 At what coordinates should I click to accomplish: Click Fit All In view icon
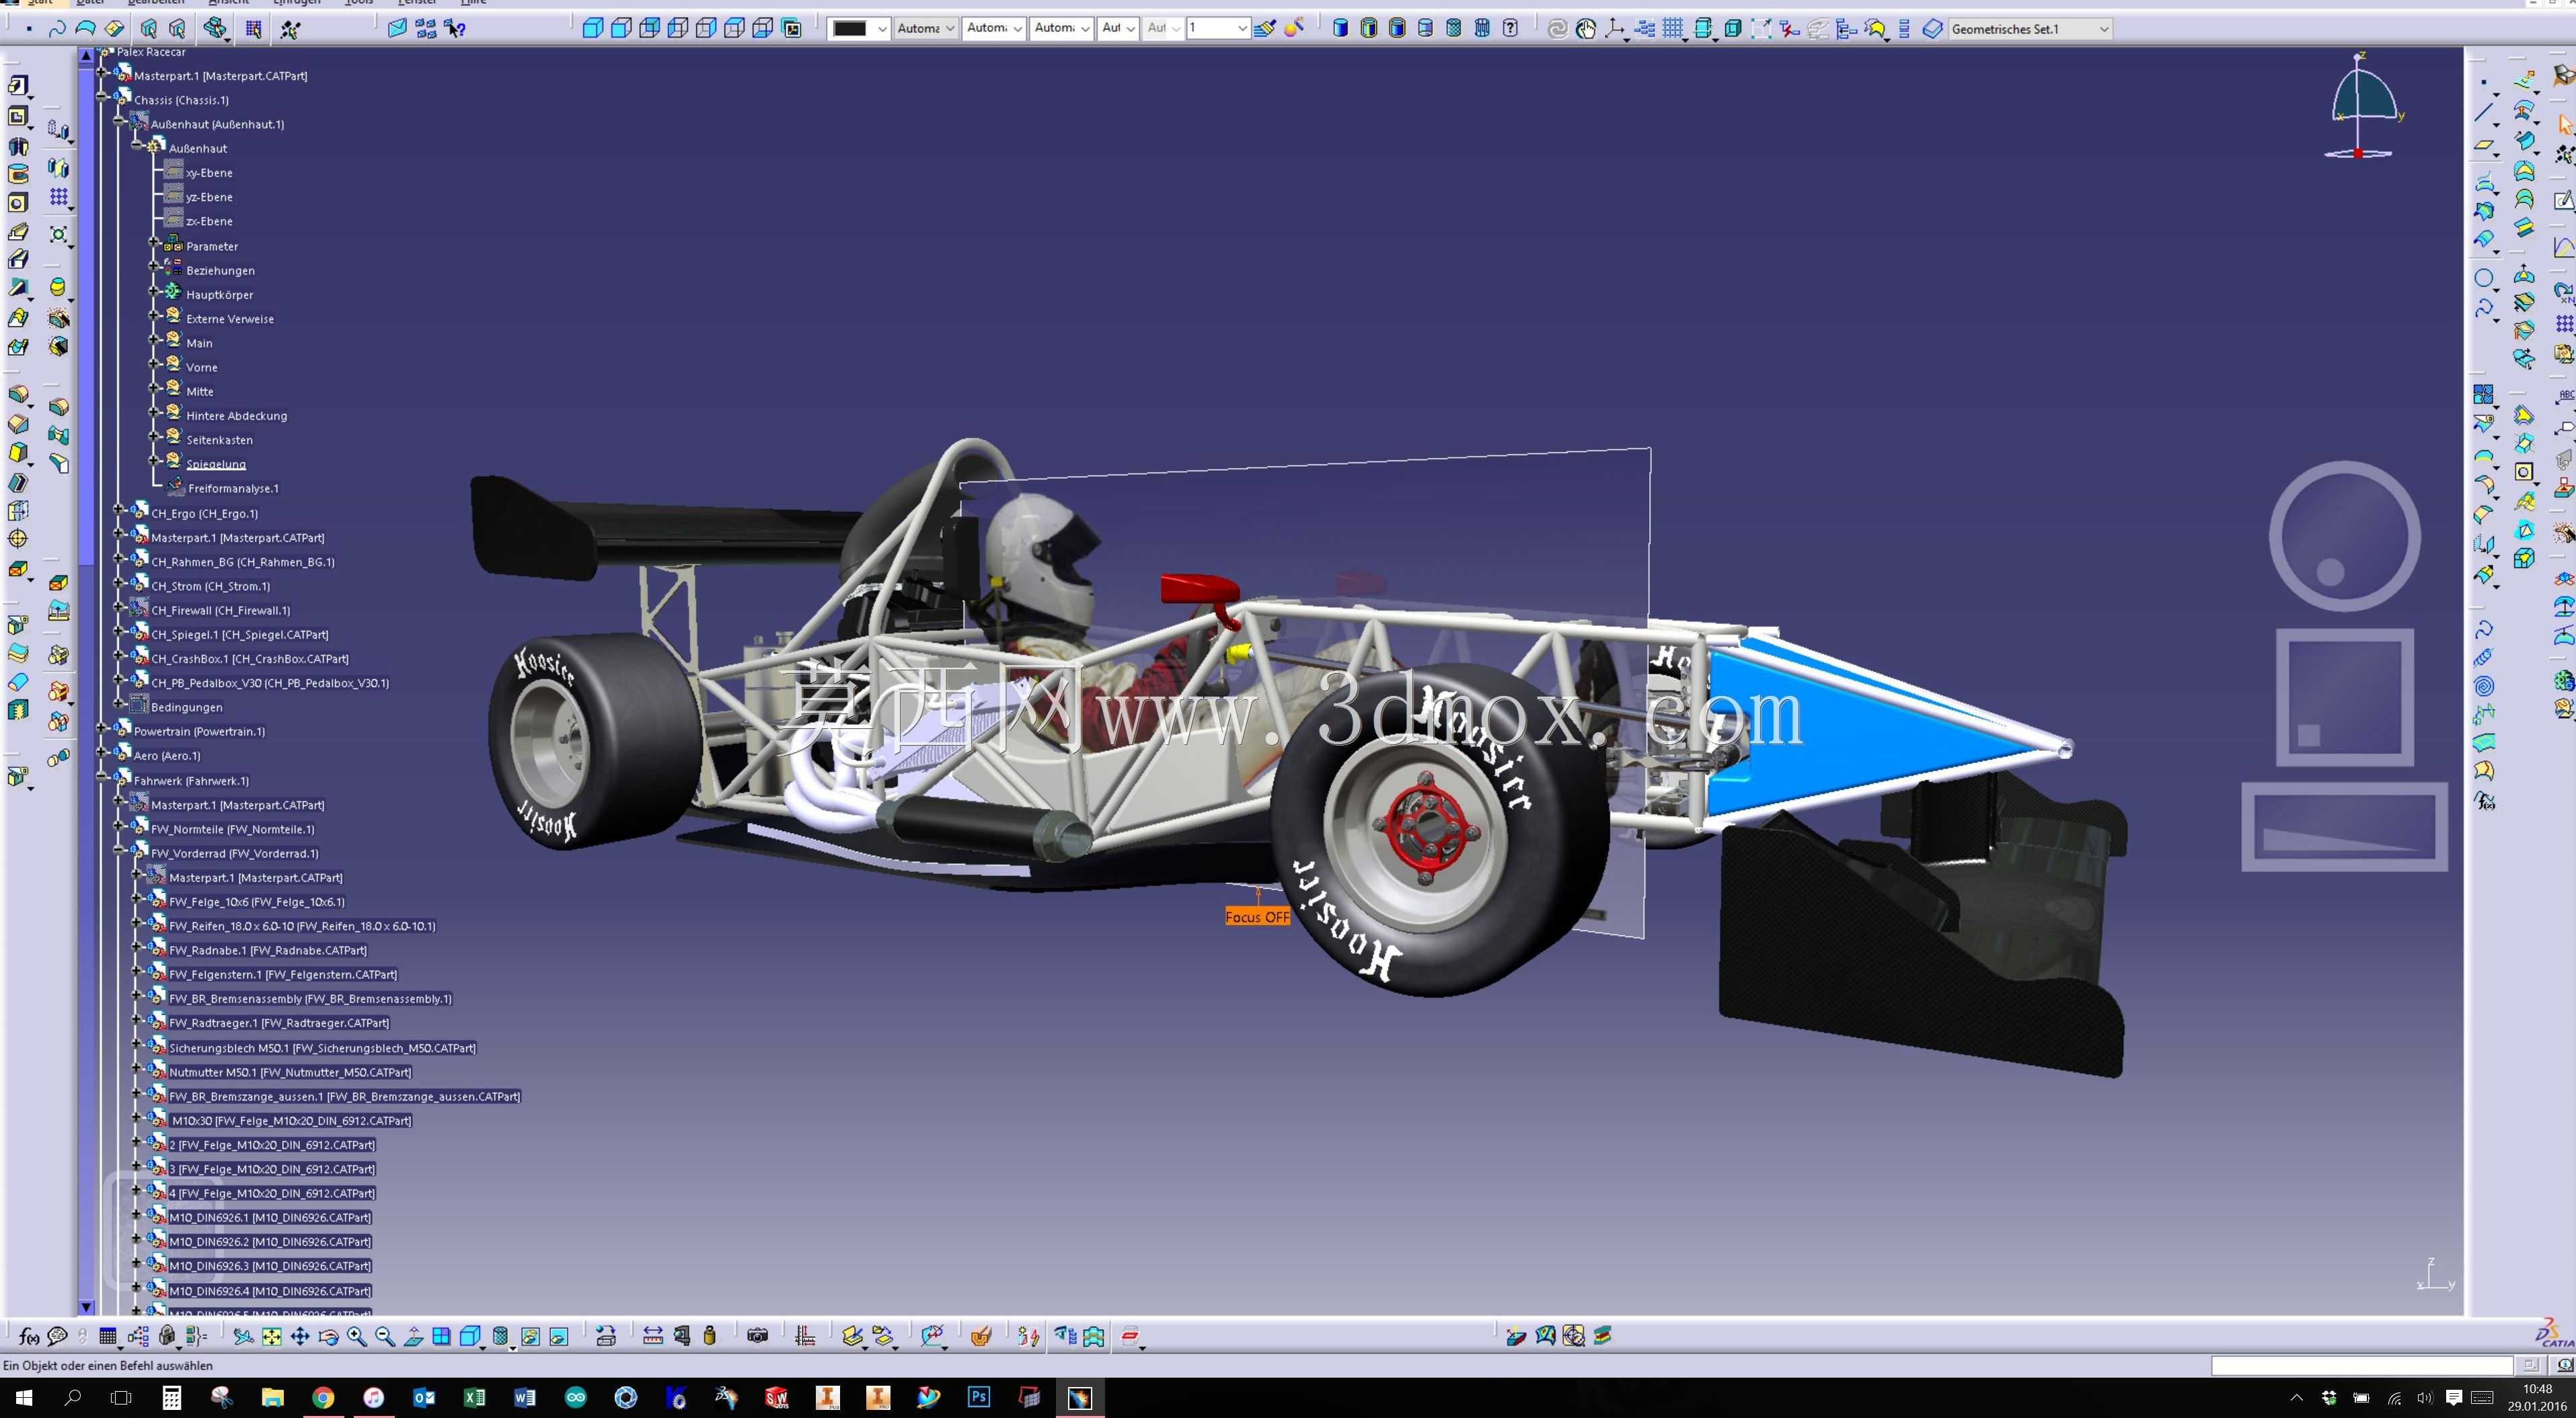click(x=271, y=1336)
